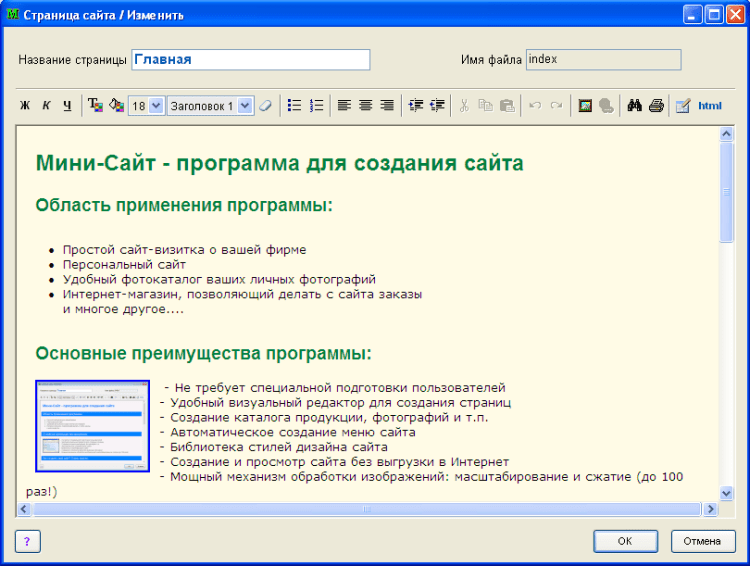Click the screenshot thumbnail in the editor
The image size is (750, 566).
click(92, 426)
